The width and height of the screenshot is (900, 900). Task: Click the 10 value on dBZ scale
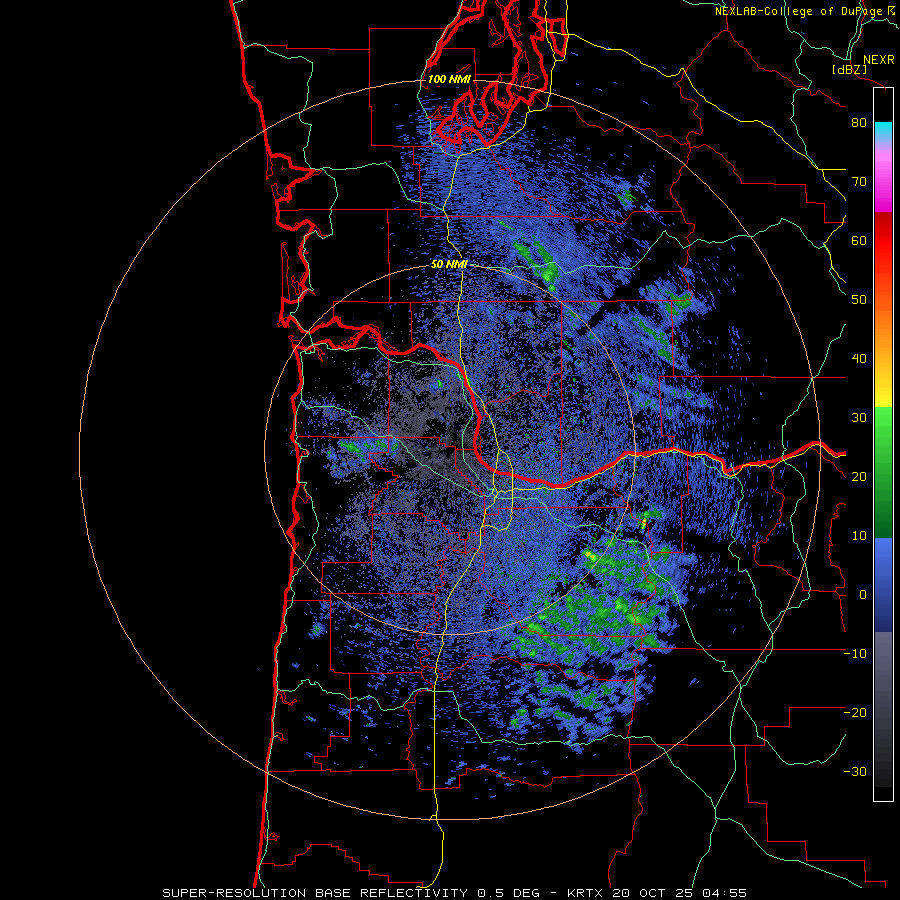click(x=859, y=536)
